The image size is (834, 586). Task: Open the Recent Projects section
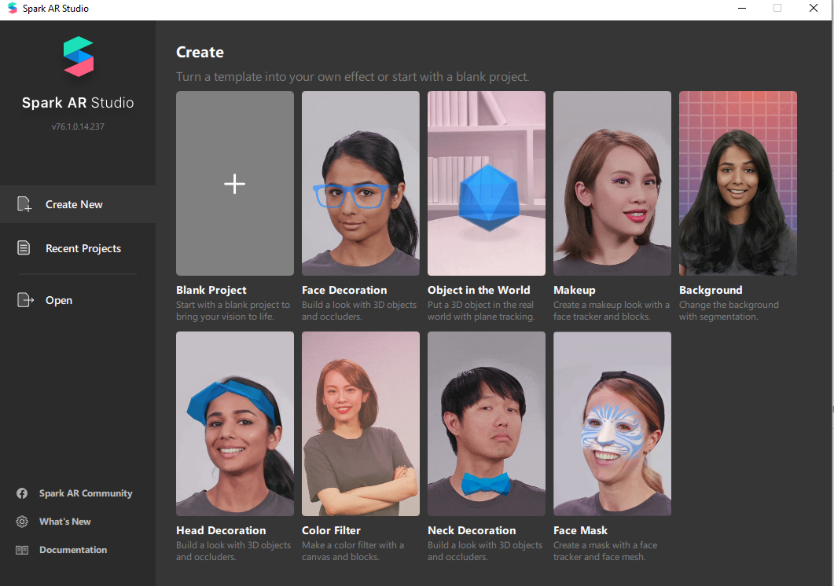pos(83,248)
